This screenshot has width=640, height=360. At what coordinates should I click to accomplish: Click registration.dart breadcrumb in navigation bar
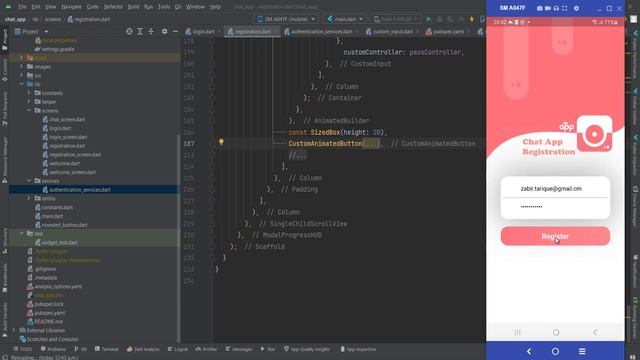pos(89,19)
